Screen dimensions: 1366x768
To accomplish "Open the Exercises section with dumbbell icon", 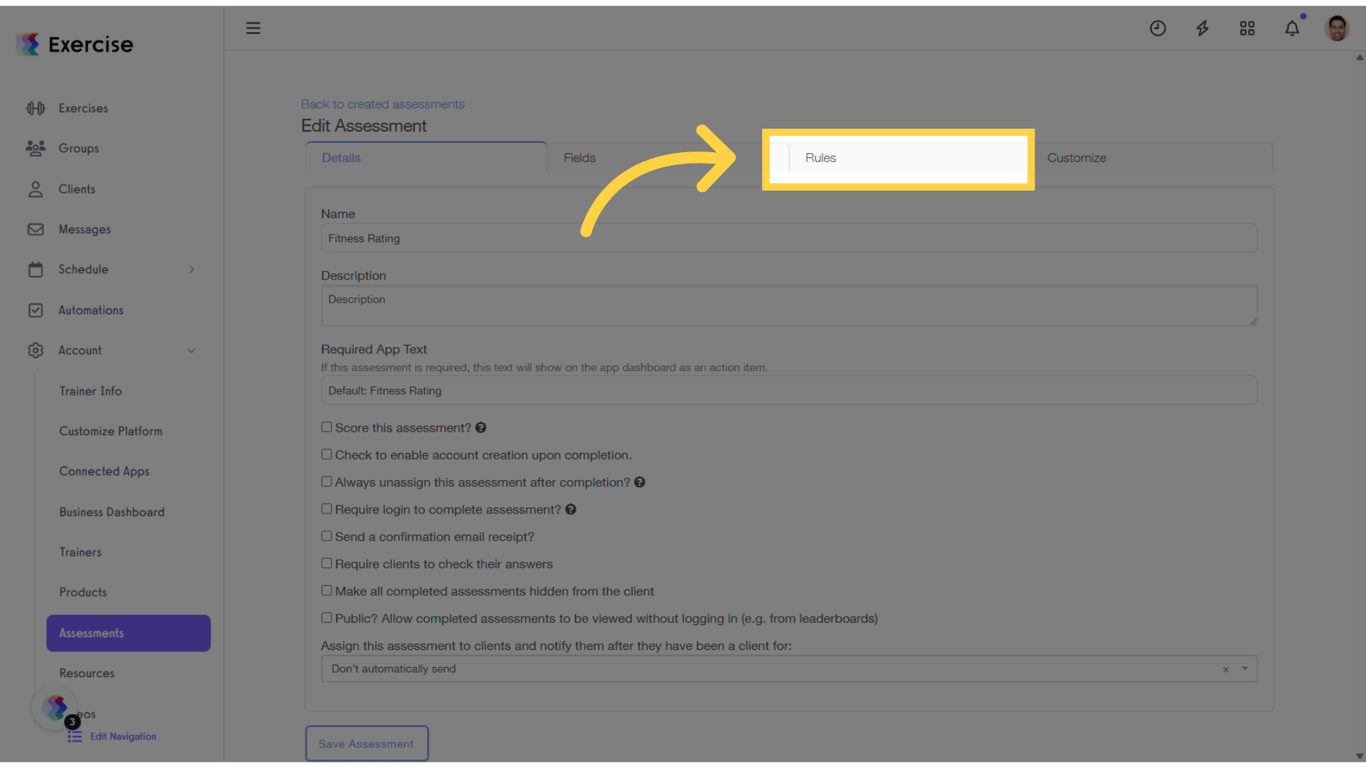I will click(x=35, y=108).
